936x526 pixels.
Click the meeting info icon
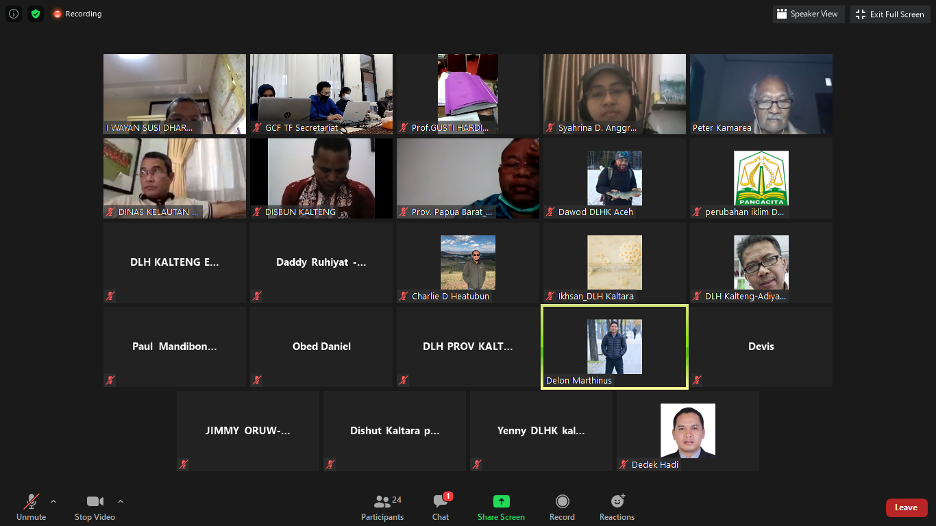point(14,14)
